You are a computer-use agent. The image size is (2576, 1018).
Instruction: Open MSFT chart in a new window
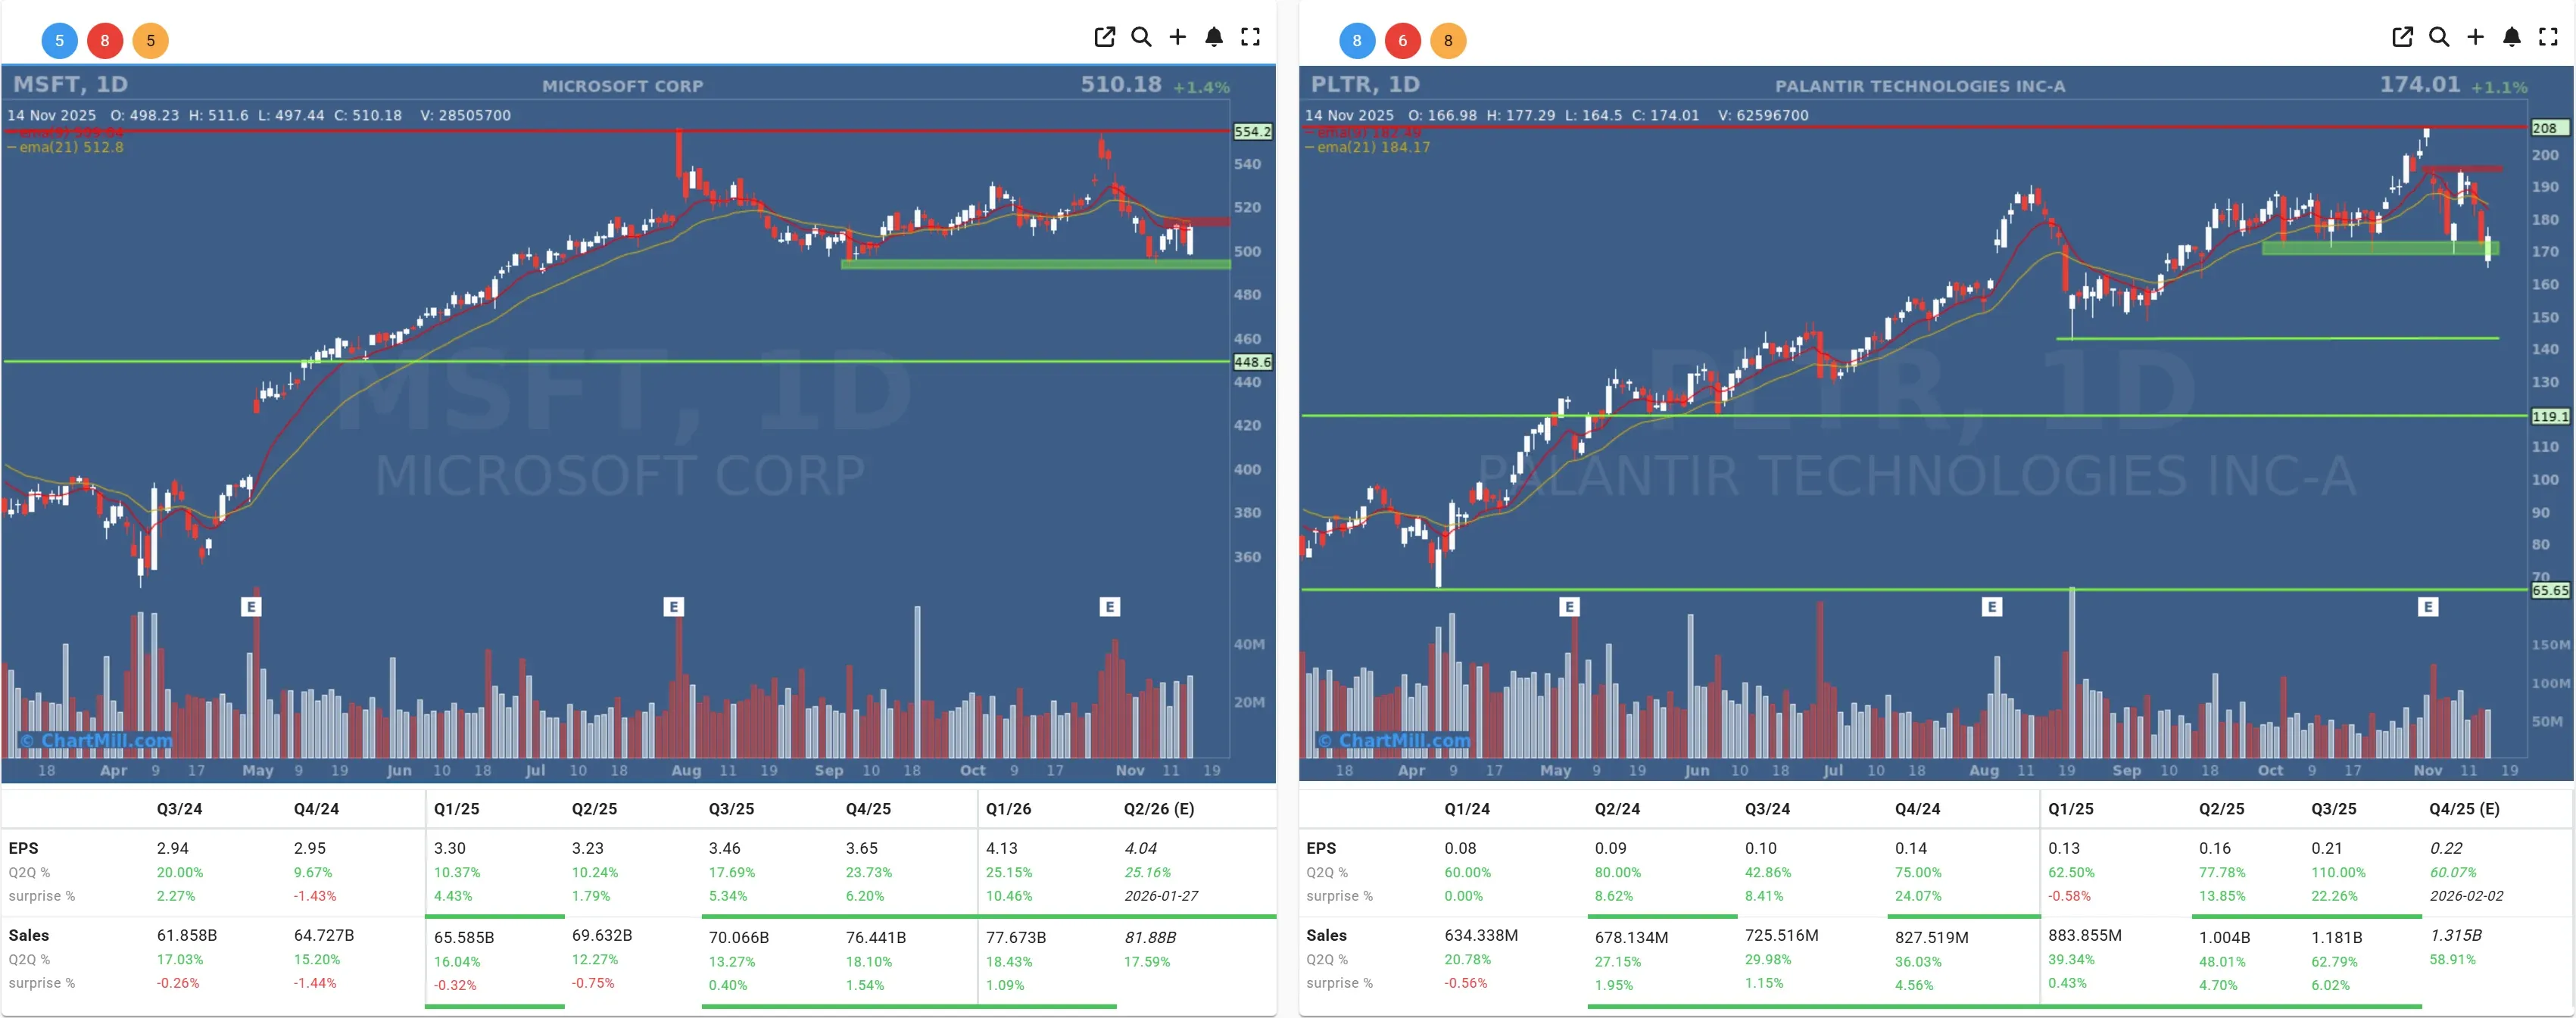1104,37
